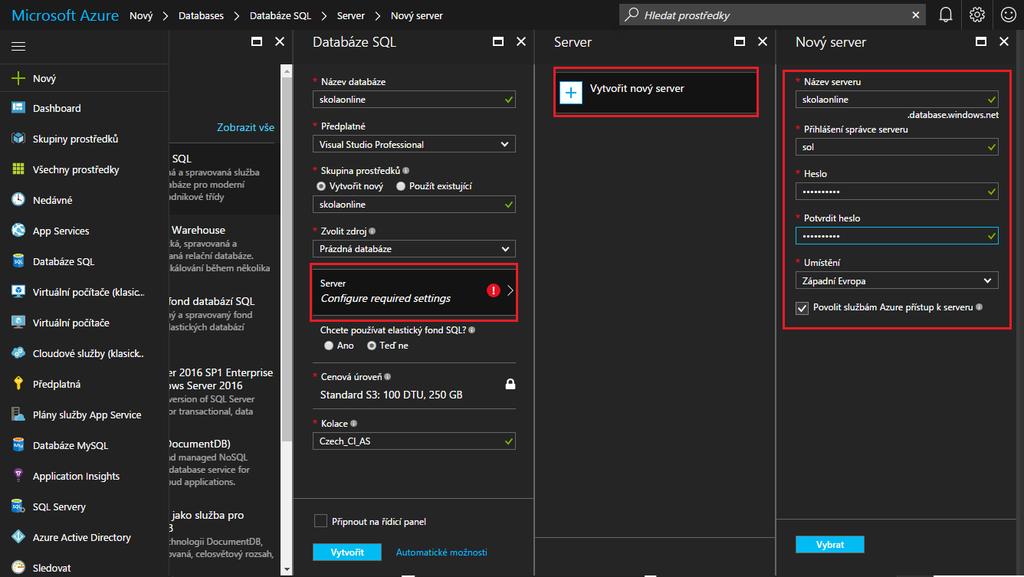
Task: Open Zvolit zdroj dropdown Prázdná databáze
Action: click(x=414, y=249)
